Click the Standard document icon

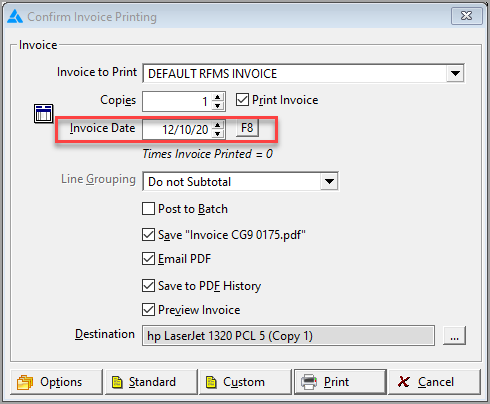coord(117,382)
